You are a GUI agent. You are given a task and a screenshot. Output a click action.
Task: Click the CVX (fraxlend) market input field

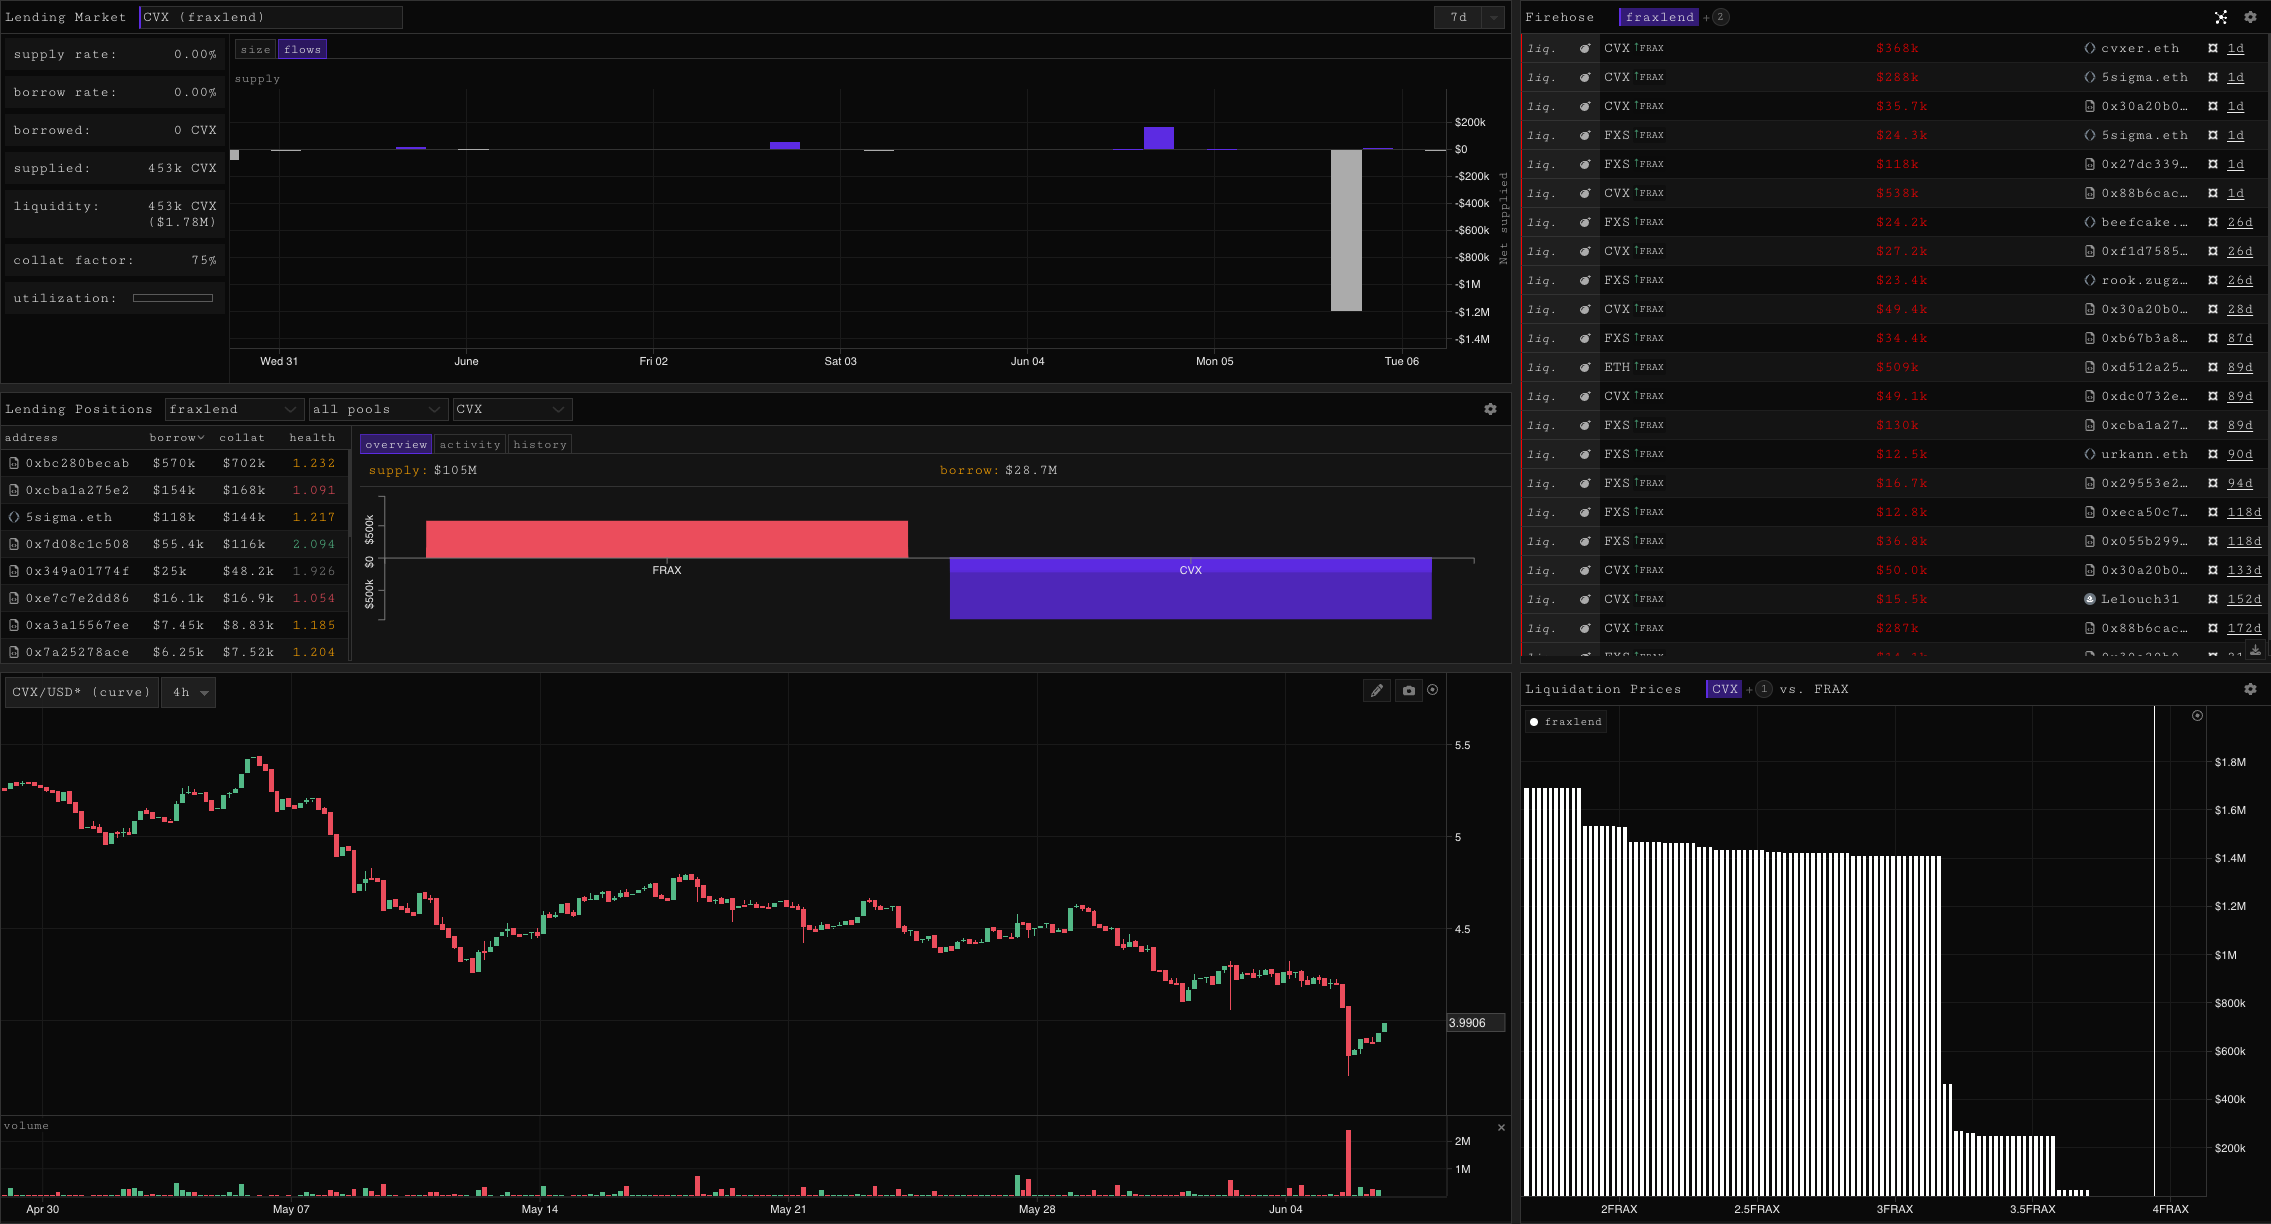click(x=270, y=17)
